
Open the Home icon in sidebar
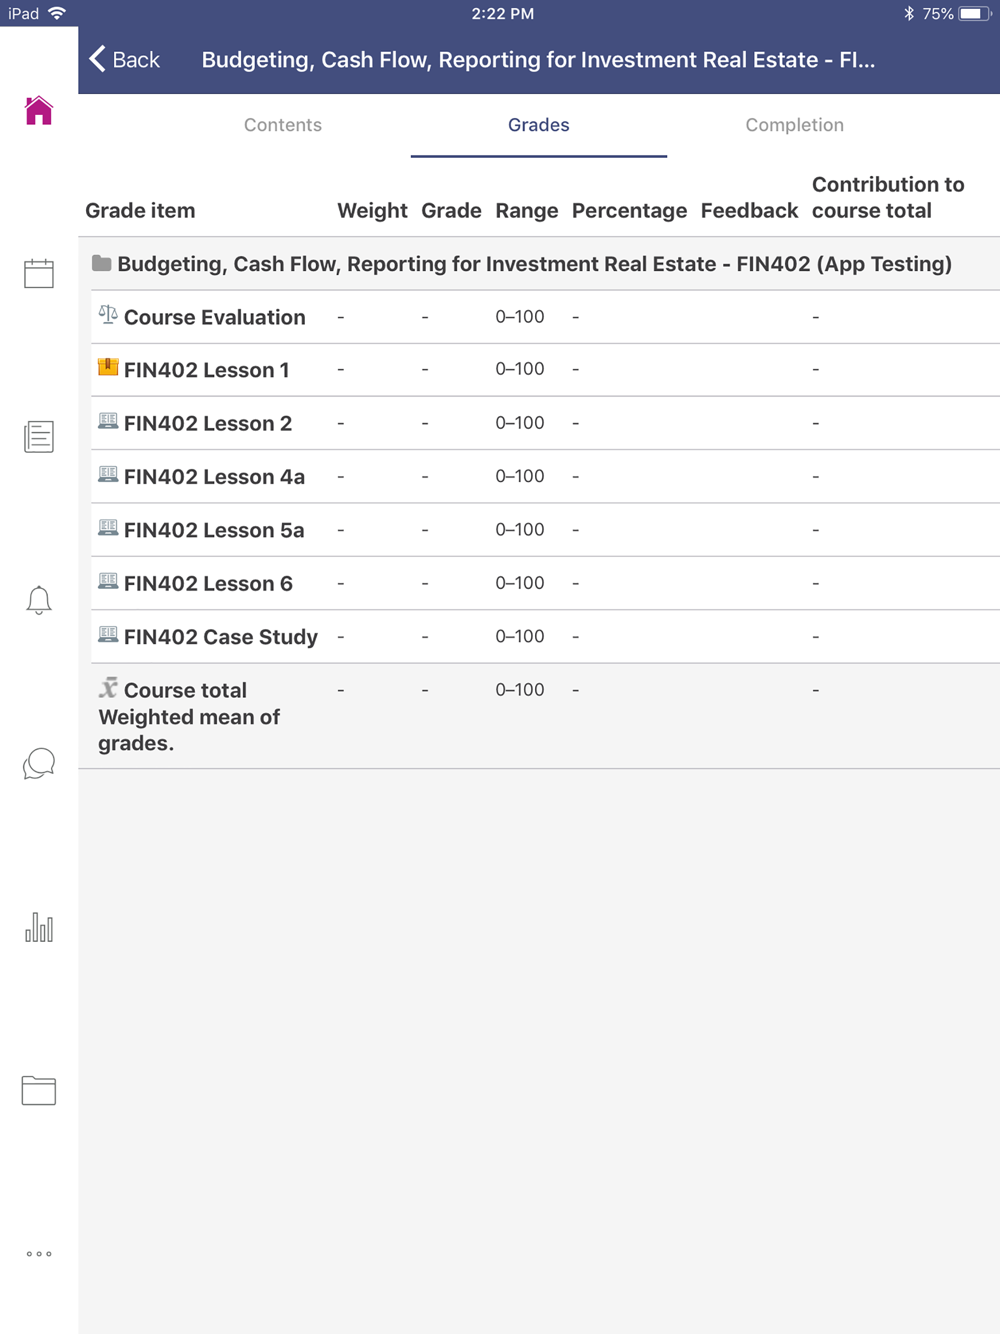(39, 110)
